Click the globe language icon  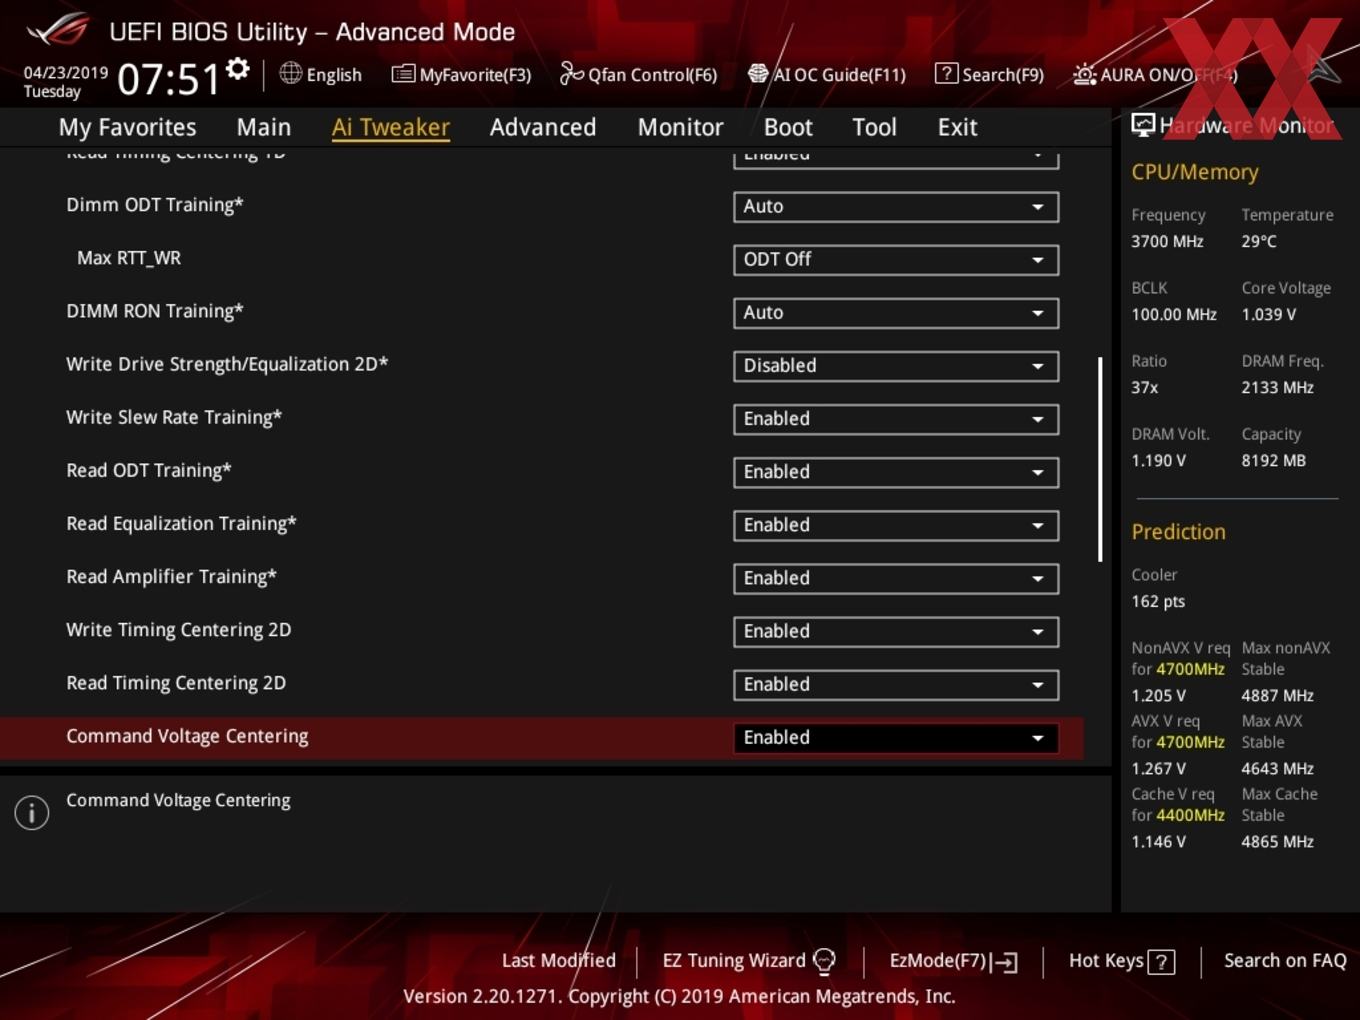point(290,73)
